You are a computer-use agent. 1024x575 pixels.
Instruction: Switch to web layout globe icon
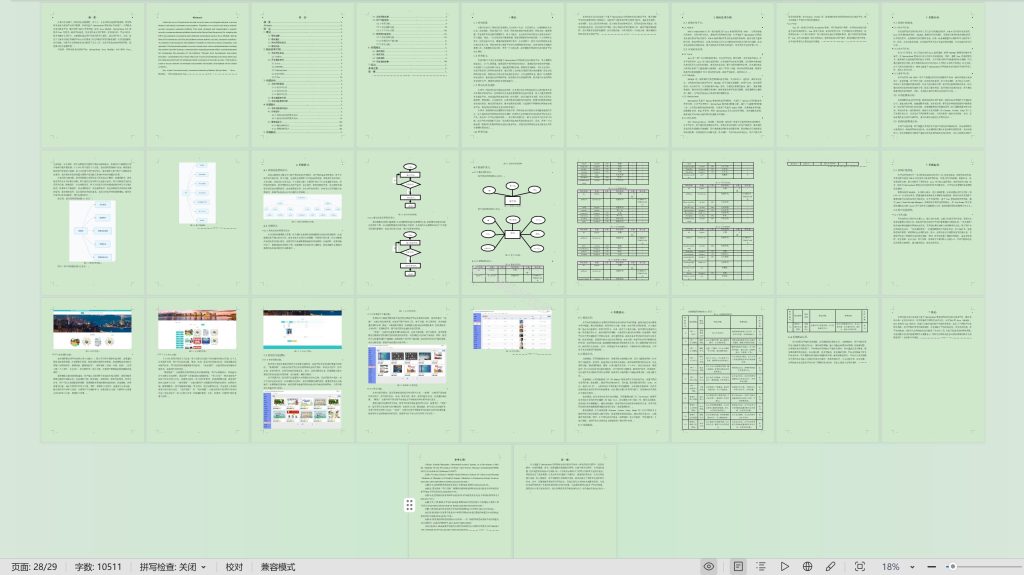pyautogui.click(x=807, y=567)
